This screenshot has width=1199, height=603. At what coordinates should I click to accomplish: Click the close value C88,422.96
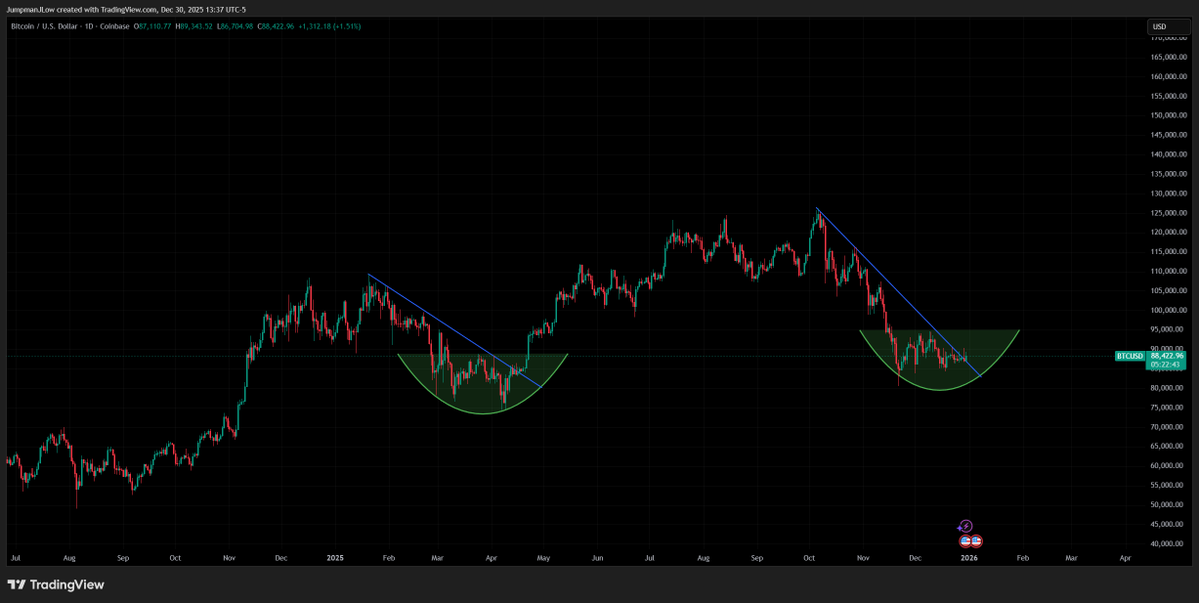(x=276, y=26)
